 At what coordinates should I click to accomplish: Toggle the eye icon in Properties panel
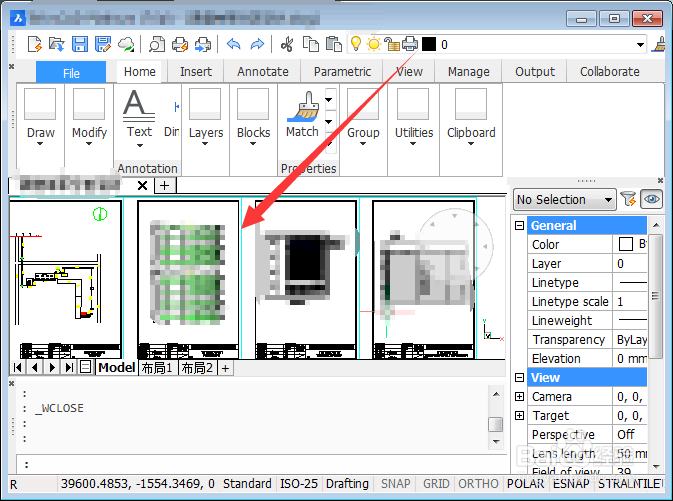pyautogui.click(x=651, y=199)
